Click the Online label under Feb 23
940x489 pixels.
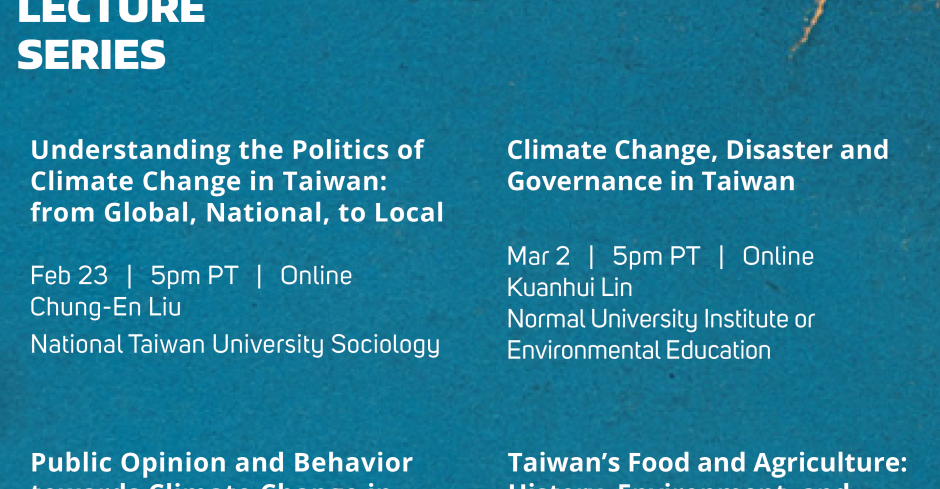[316, 276]
